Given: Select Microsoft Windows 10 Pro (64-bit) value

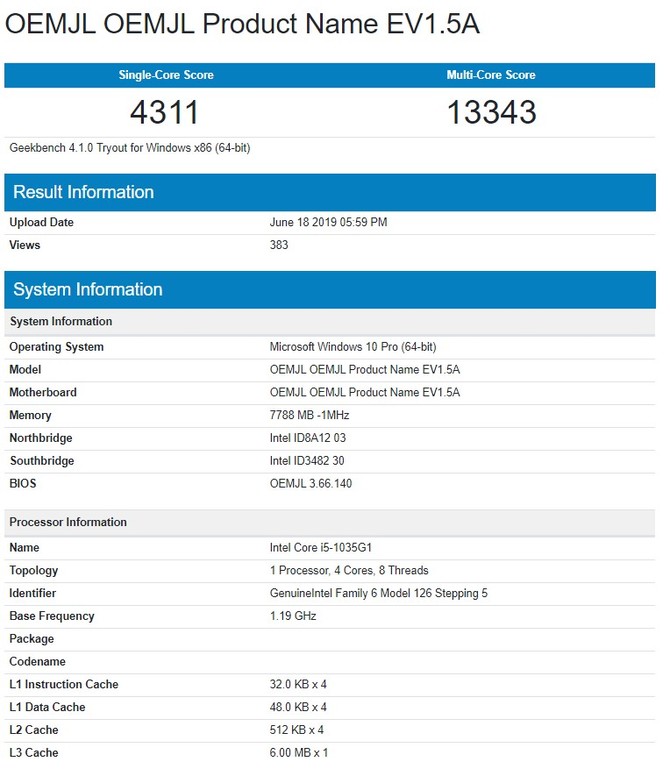Looking at the screenshot, I should pos(353,347).
